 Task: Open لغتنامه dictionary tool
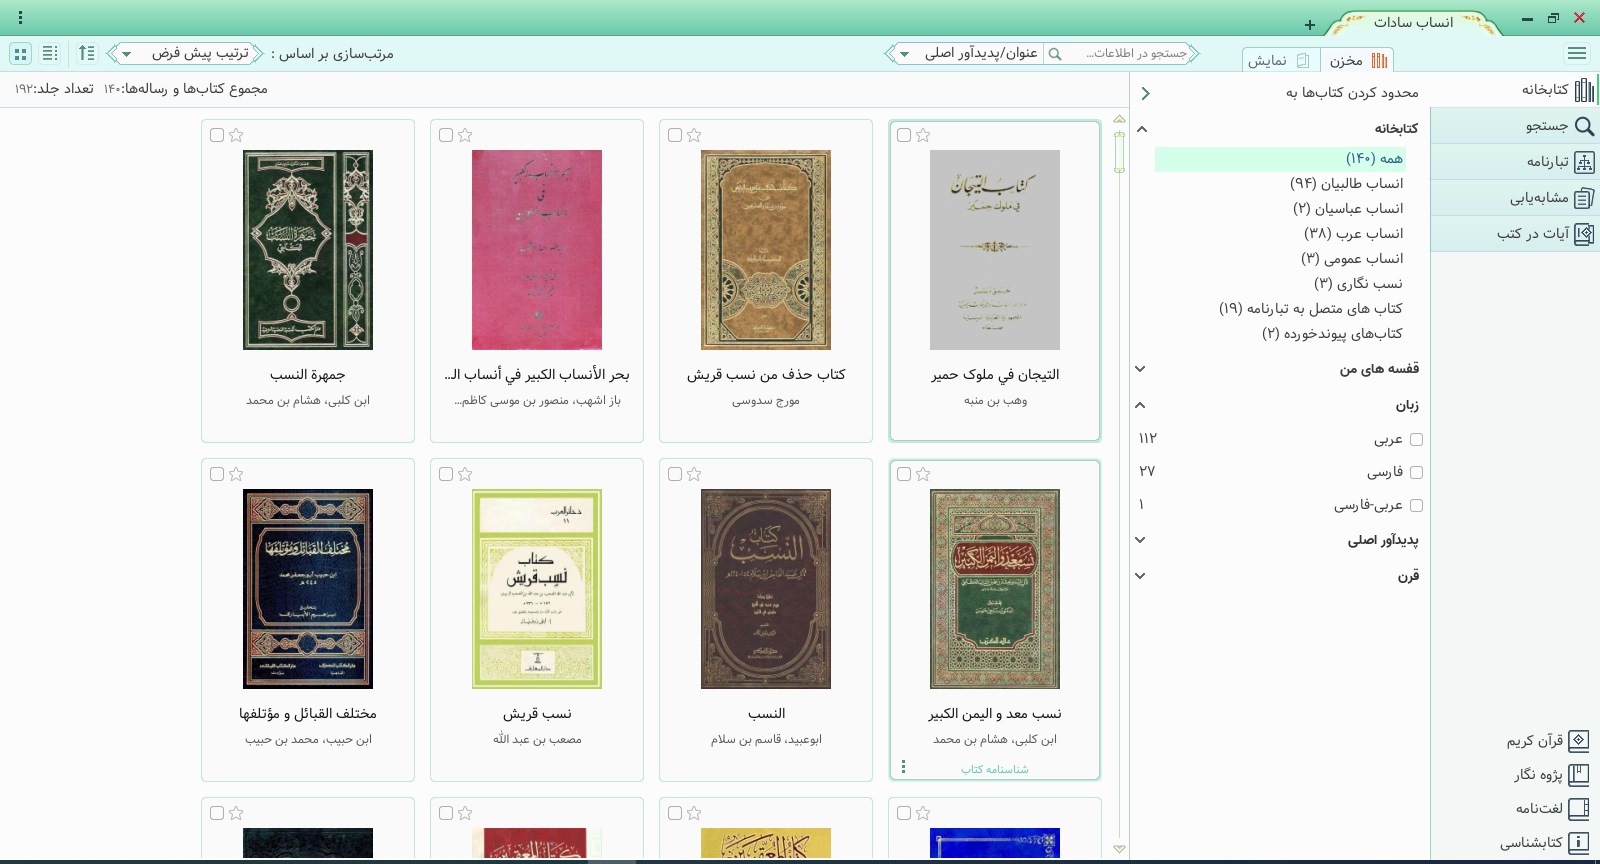click(1552, 808)
